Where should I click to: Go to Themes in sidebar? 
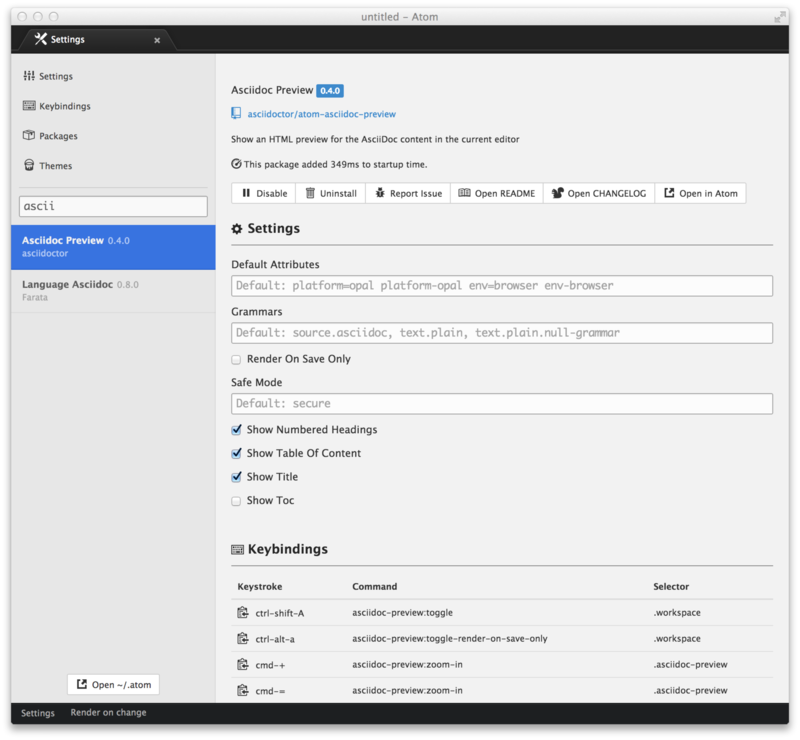coord(55,166)
